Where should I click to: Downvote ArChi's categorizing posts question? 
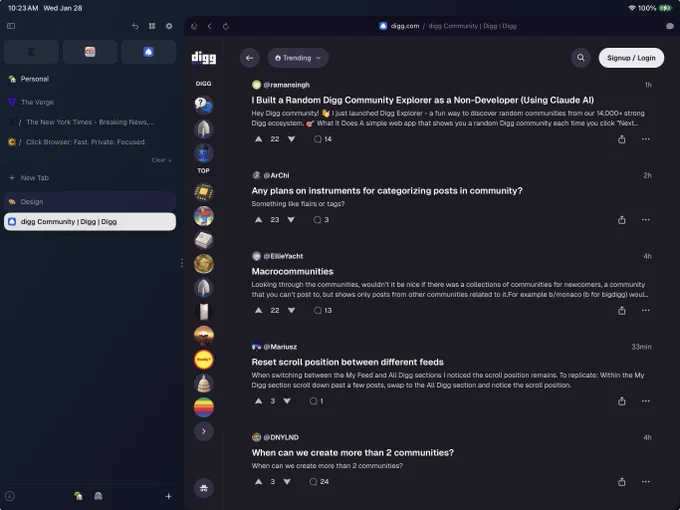click(x=291, y=220)
